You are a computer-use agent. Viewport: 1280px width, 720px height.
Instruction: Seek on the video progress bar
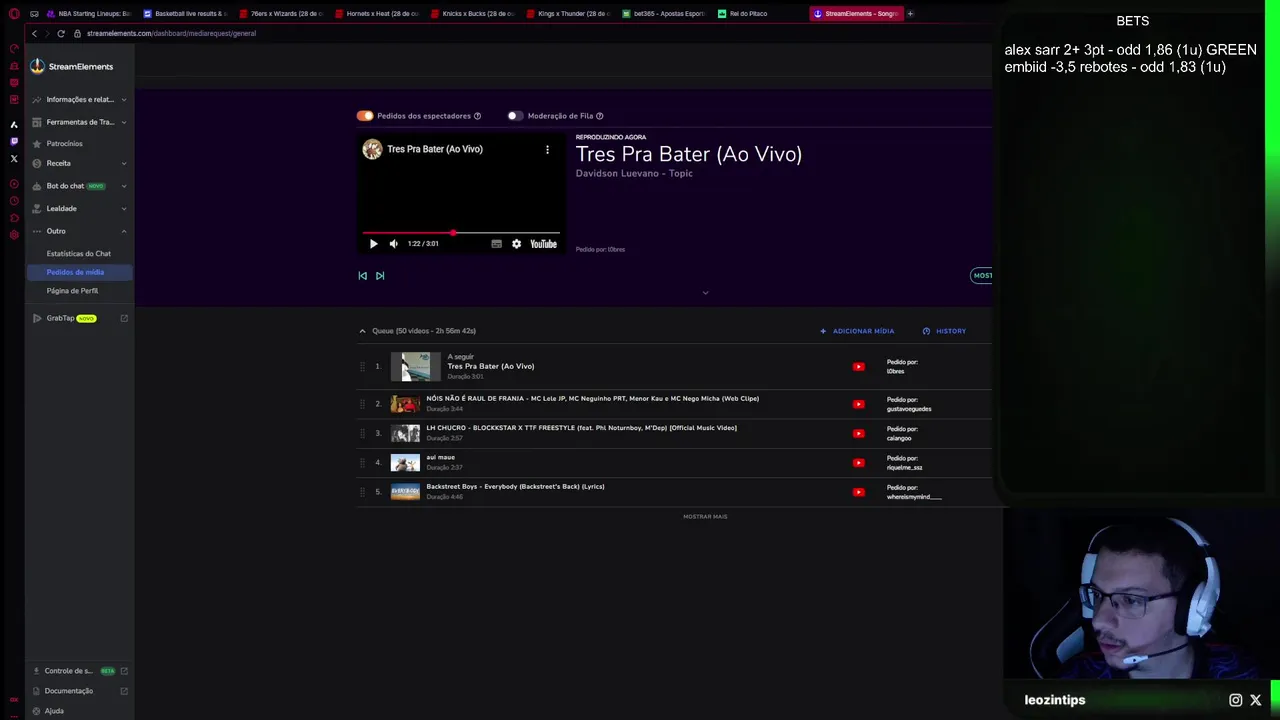(461, 233)
